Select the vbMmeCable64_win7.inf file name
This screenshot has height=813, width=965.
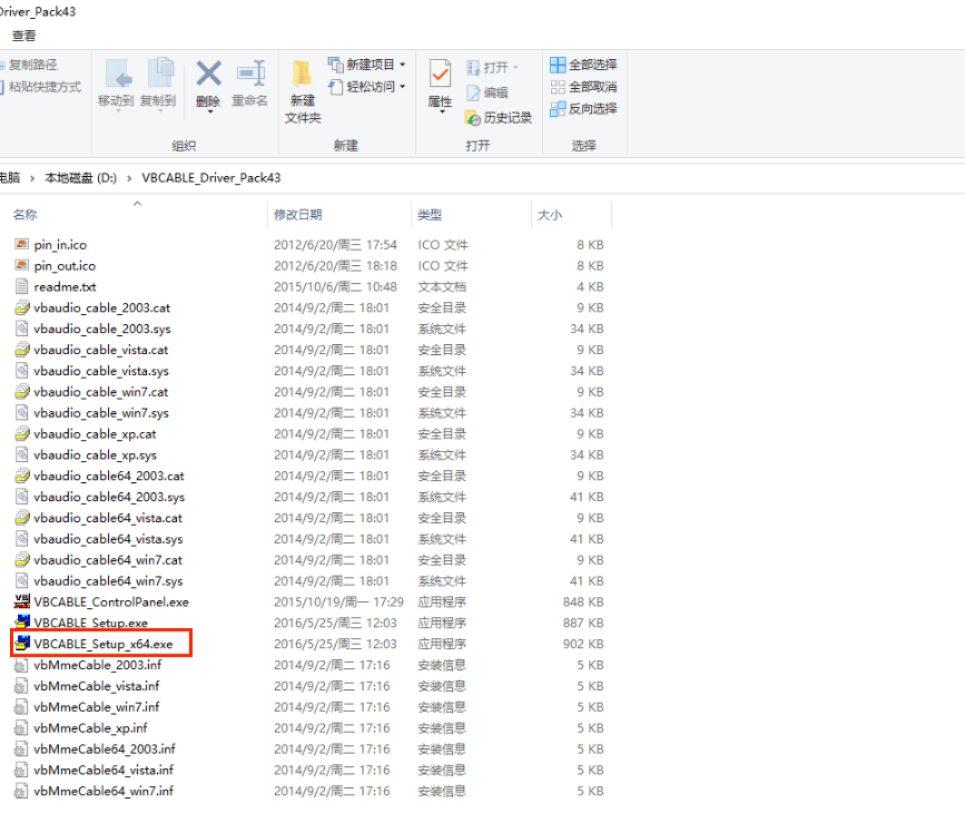(x=103, y=791)
